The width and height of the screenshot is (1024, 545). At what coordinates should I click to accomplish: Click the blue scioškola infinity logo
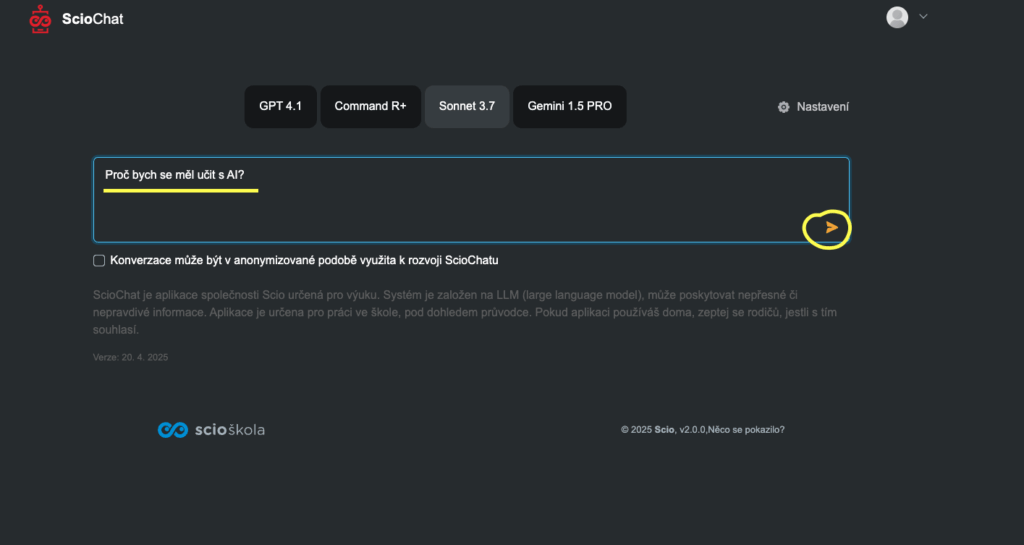(173, 429)
